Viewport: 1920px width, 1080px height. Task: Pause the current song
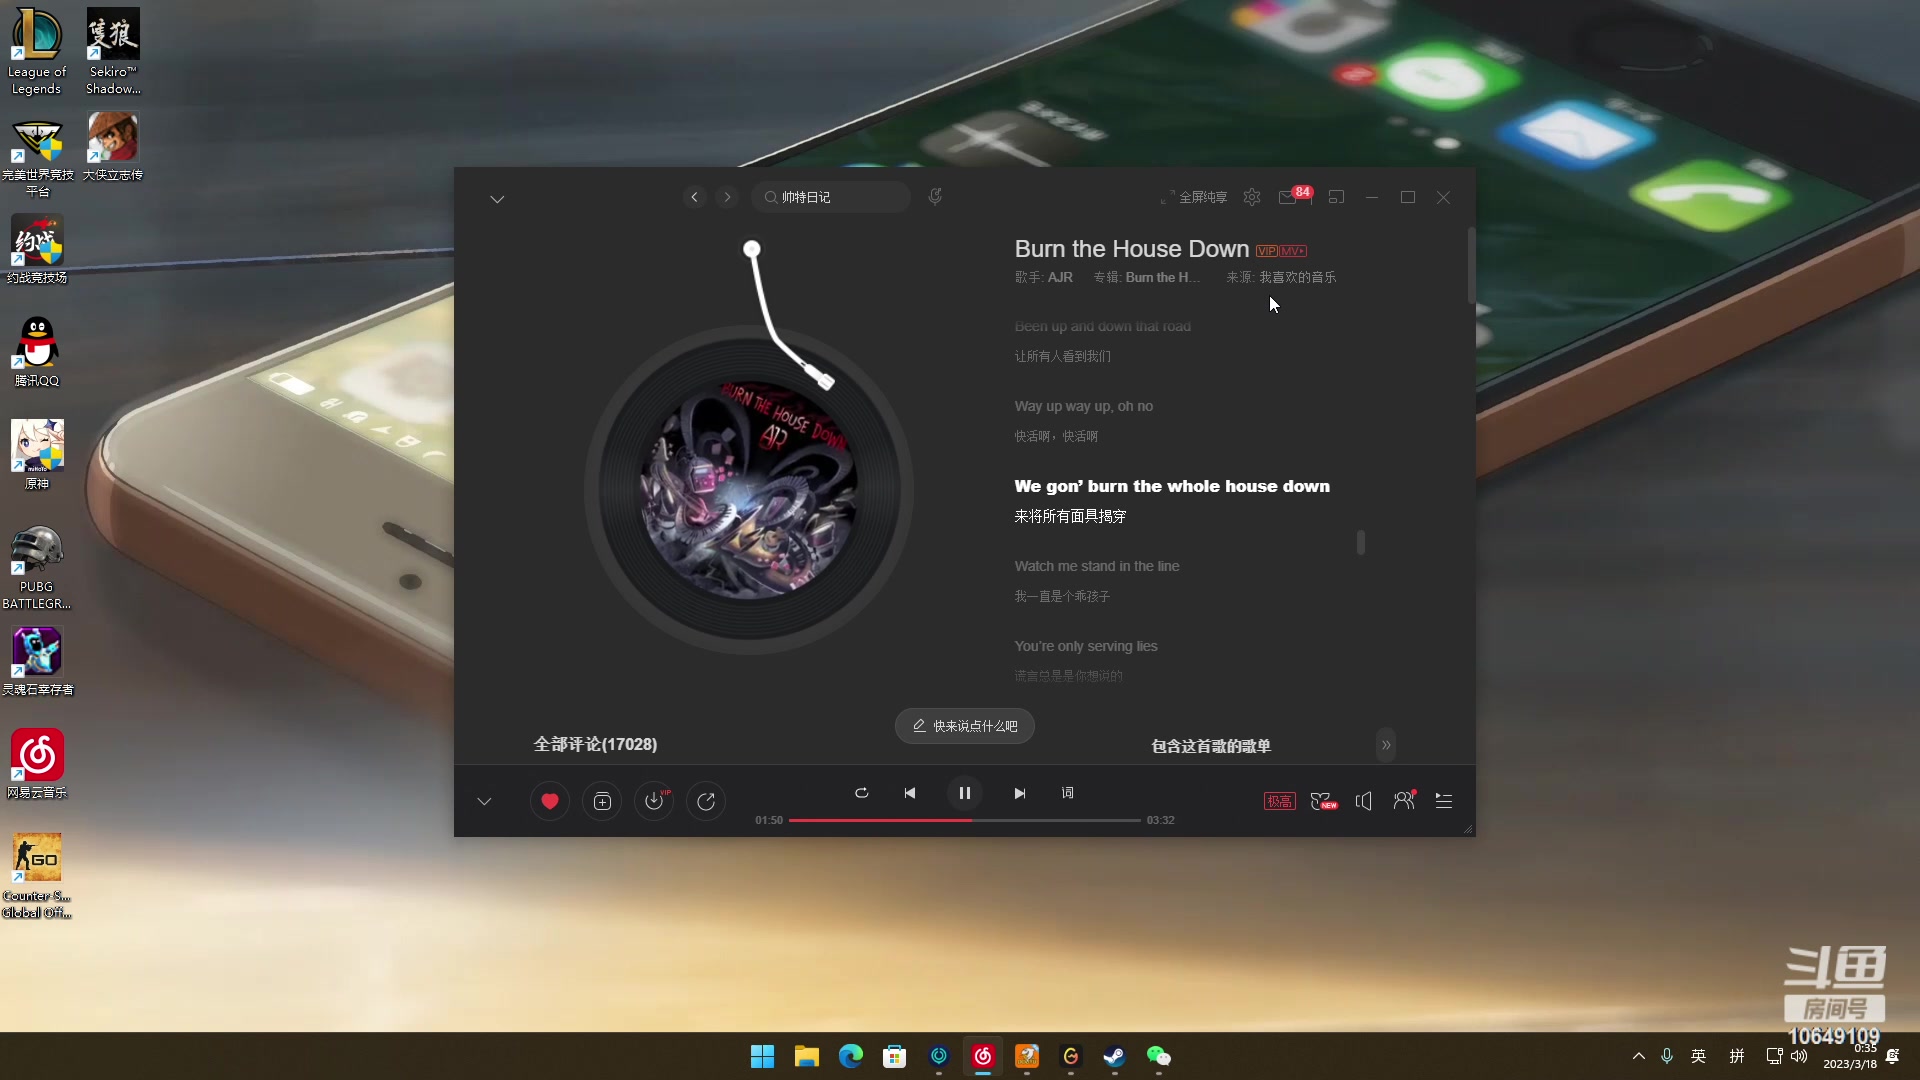pos(965,793)
